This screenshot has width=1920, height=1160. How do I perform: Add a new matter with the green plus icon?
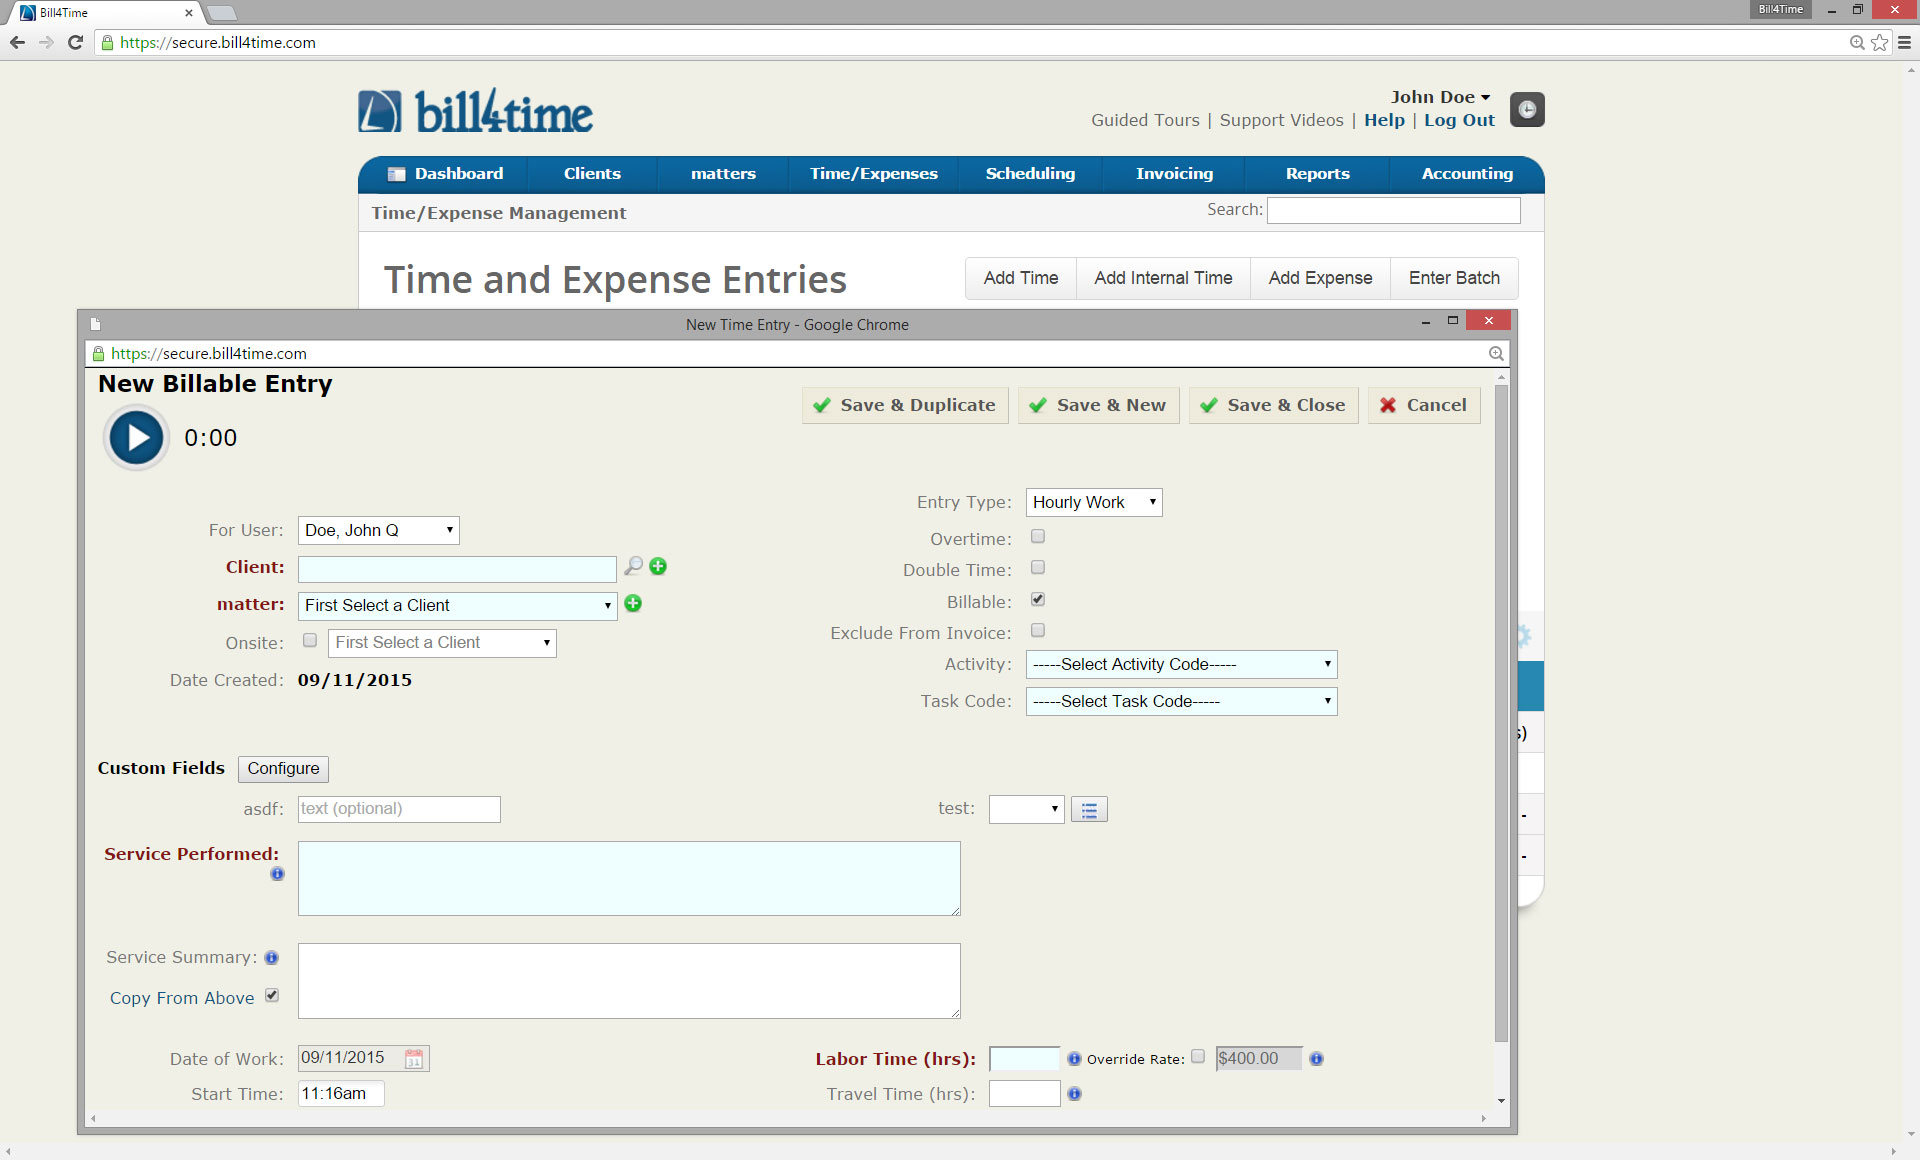(x=634, y=604)
